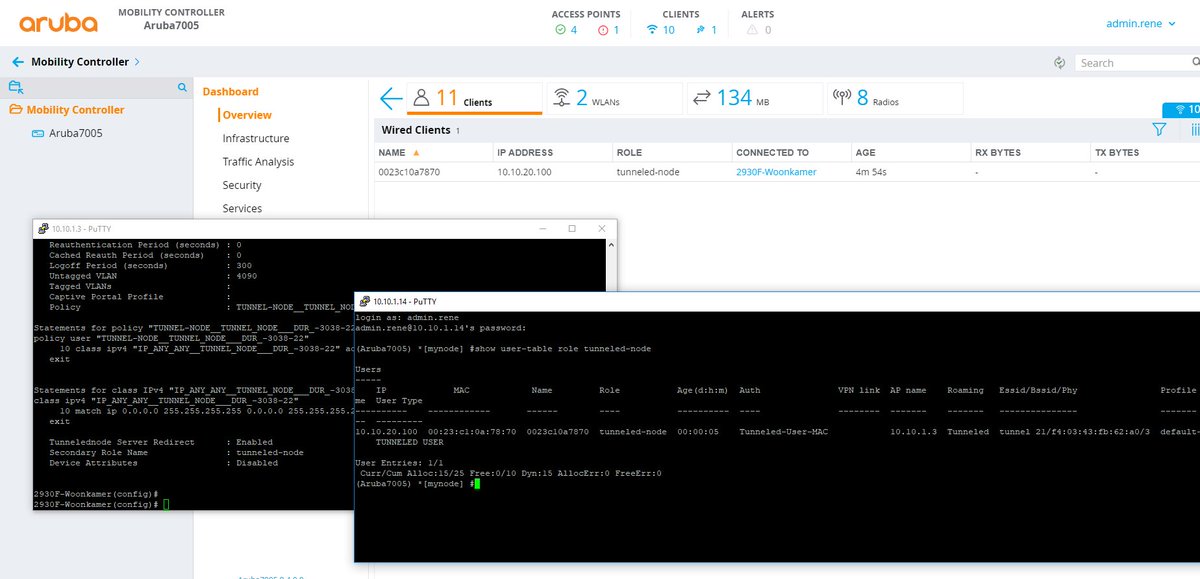Click the folder navigation icon in the sidebar
The image size is (1200, 579).
click(x=15, y=87)
